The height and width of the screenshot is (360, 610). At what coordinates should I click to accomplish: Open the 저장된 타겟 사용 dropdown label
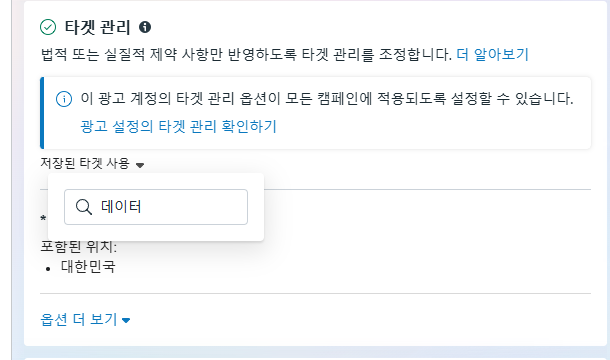coord(85,163)
